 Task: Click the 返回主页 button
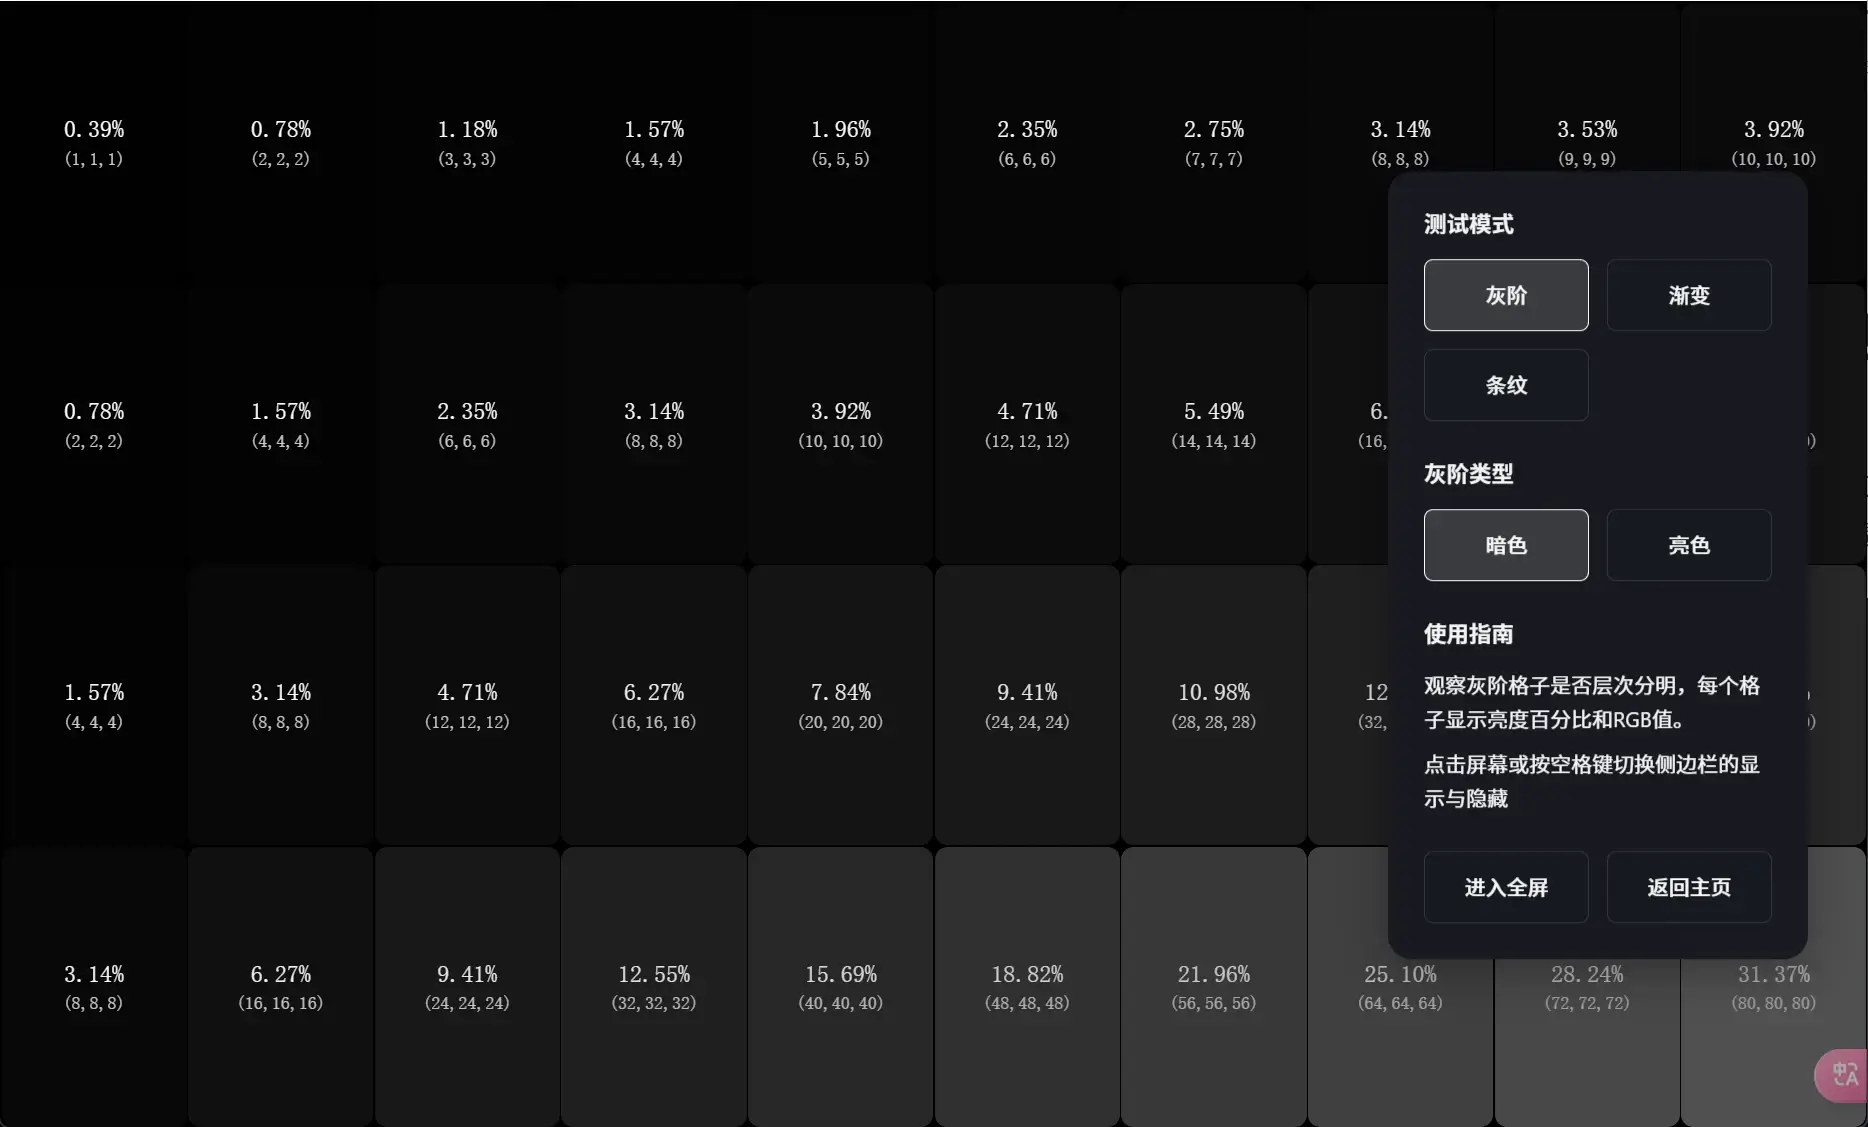(x=1688, y=887)
